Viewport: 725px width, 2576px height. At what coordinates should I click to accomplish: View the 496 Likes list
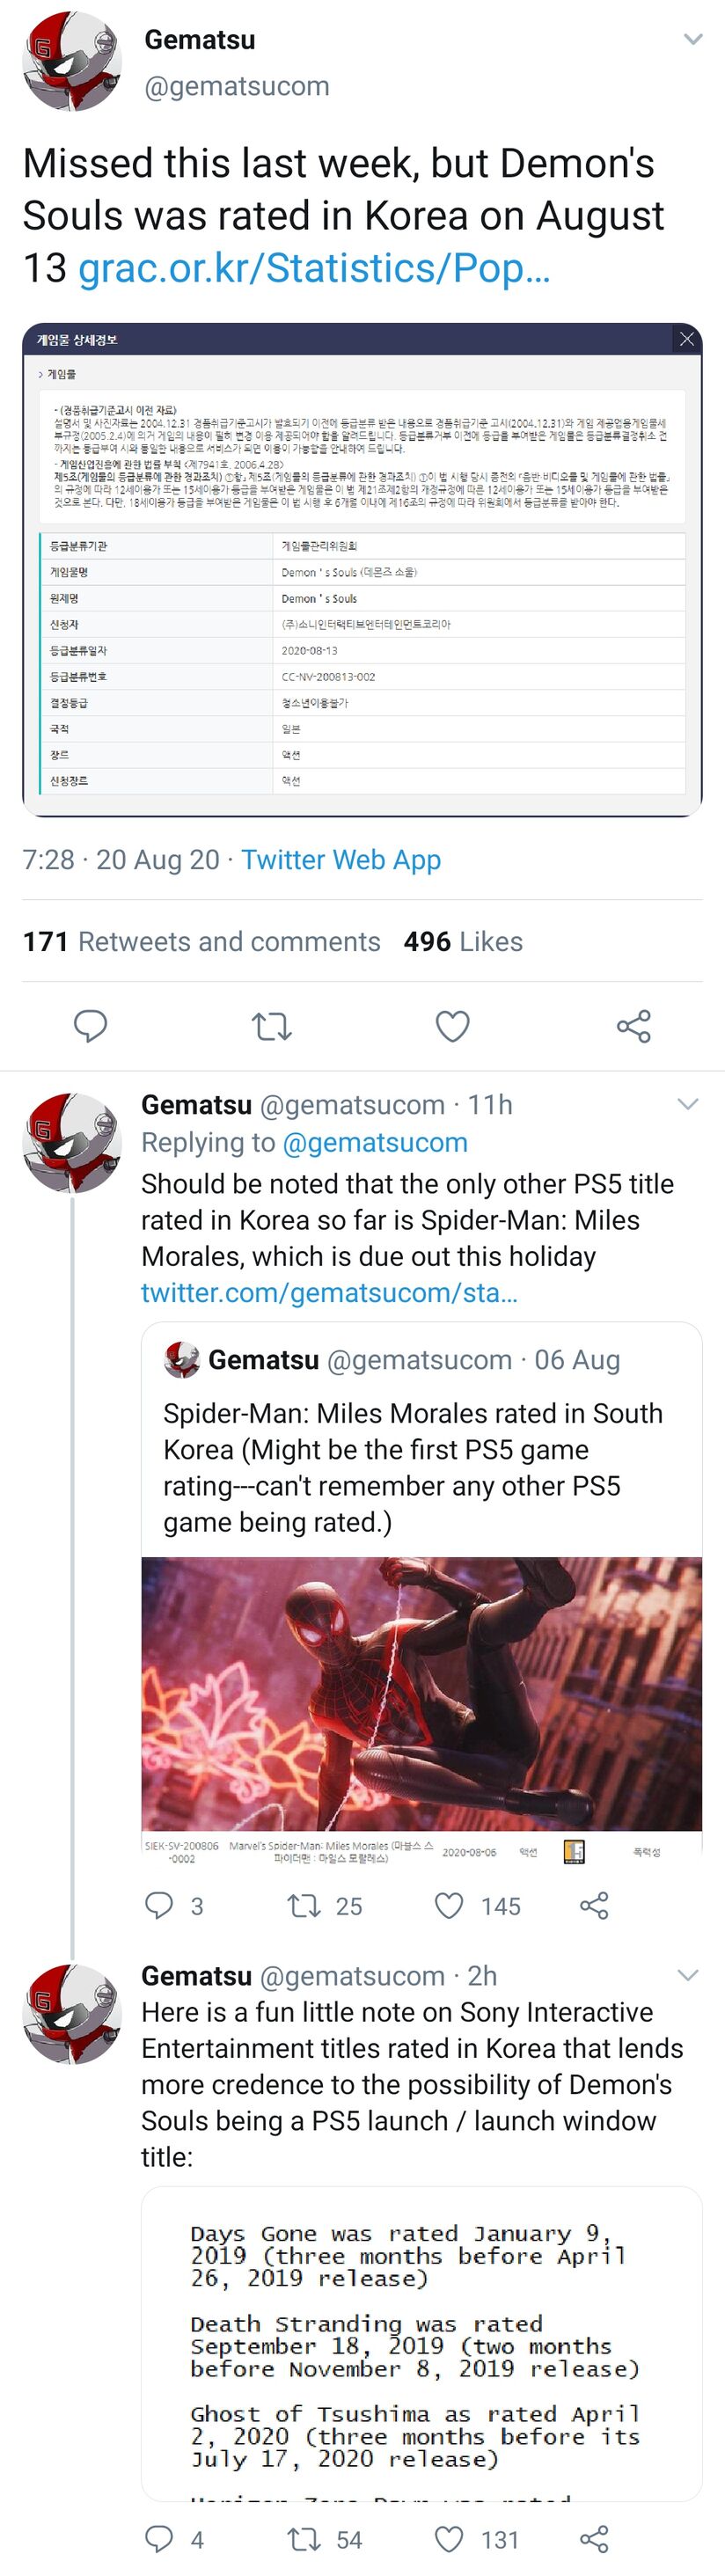pos(463,942)
